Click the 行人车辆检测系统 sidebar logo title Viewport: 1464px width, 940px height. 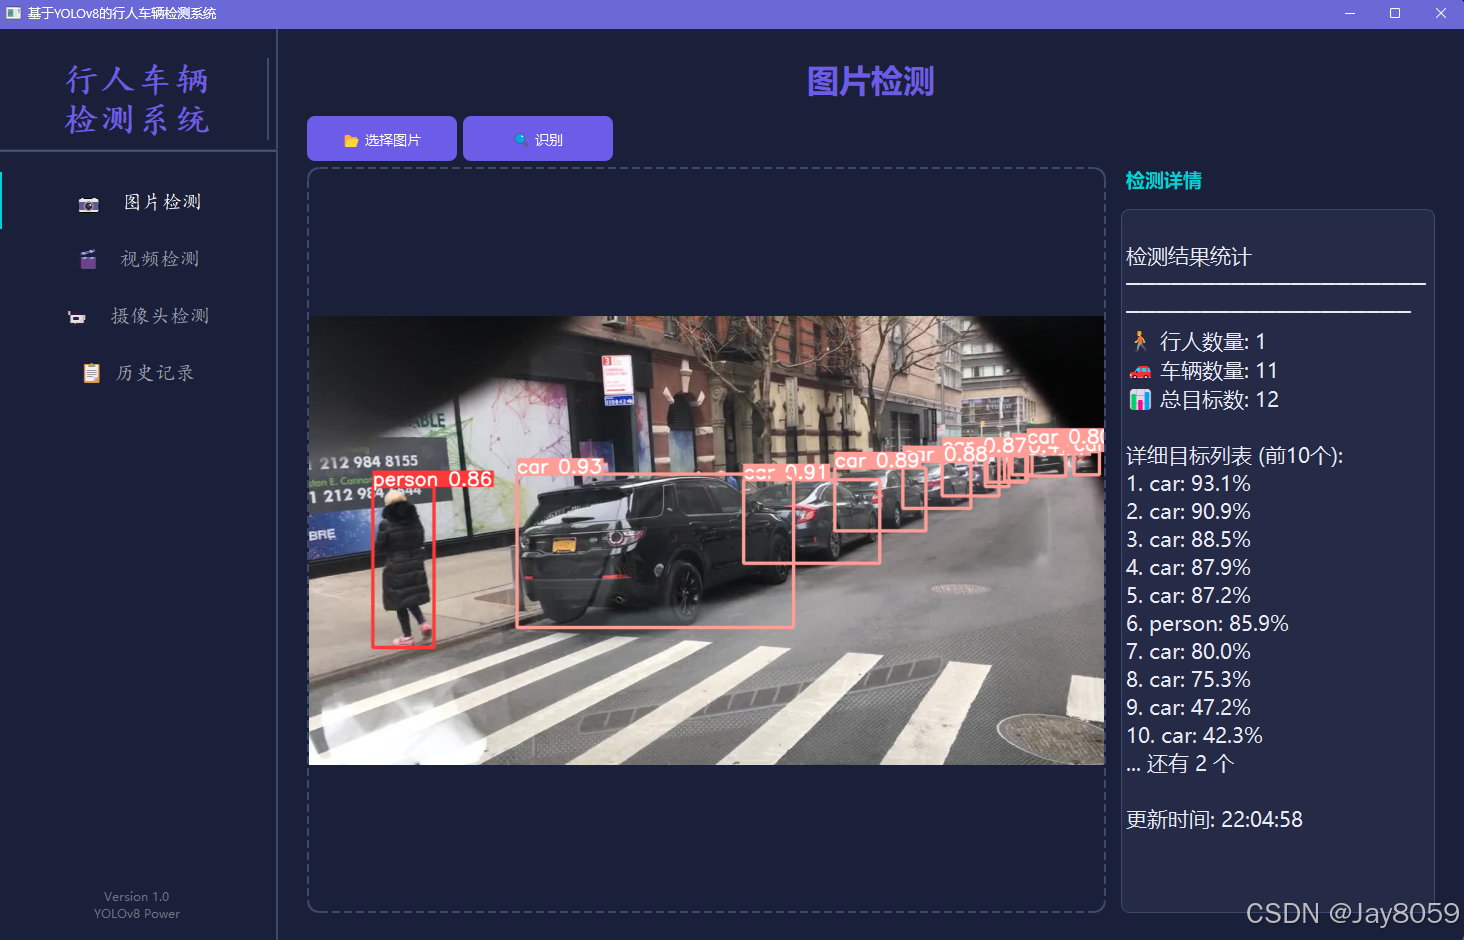[137, 99]
